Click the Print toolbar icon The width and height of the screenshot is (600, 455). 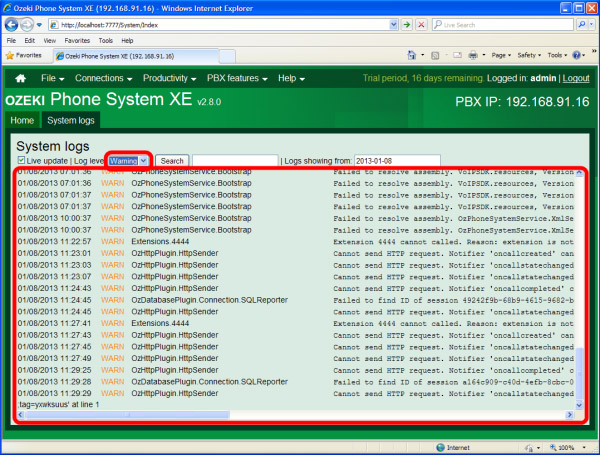(473, 55)
